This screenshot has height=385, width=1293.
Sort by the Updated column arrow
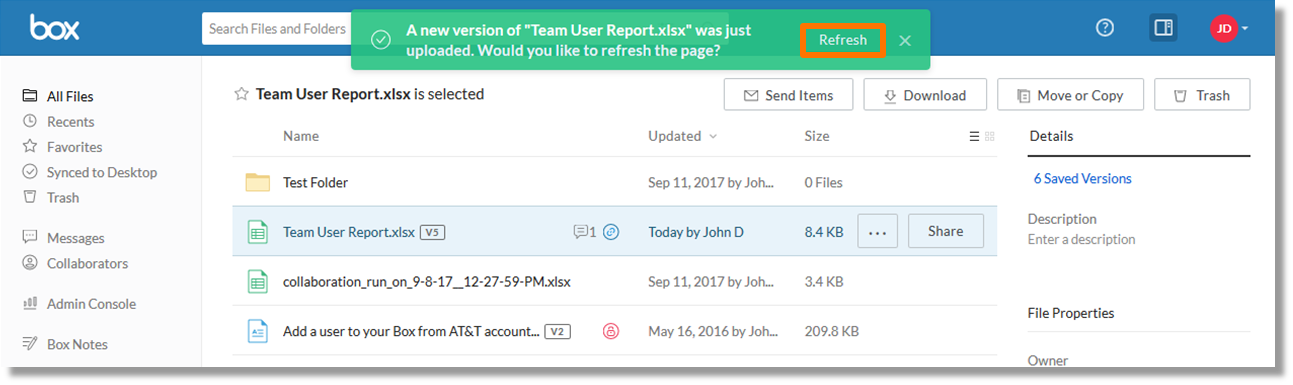click(713, 137)
